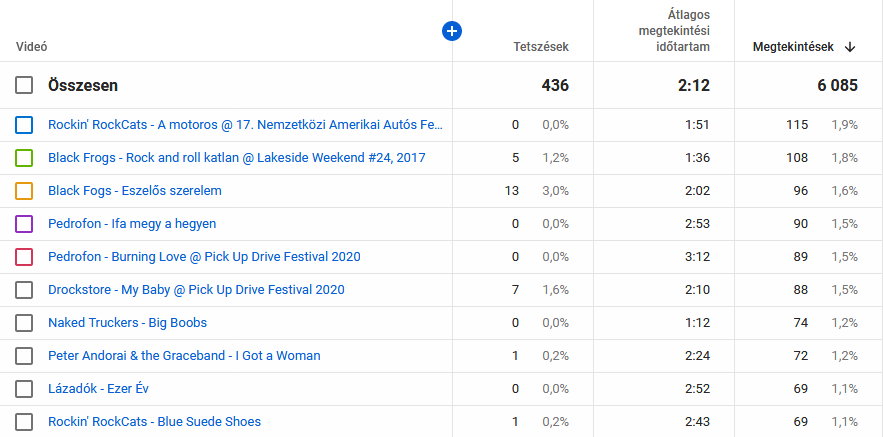Check the green box for Black Frogs Lakeside Weekend
Image resolution: width=883 pixels, height=437 pixels.
click(25, 158)
